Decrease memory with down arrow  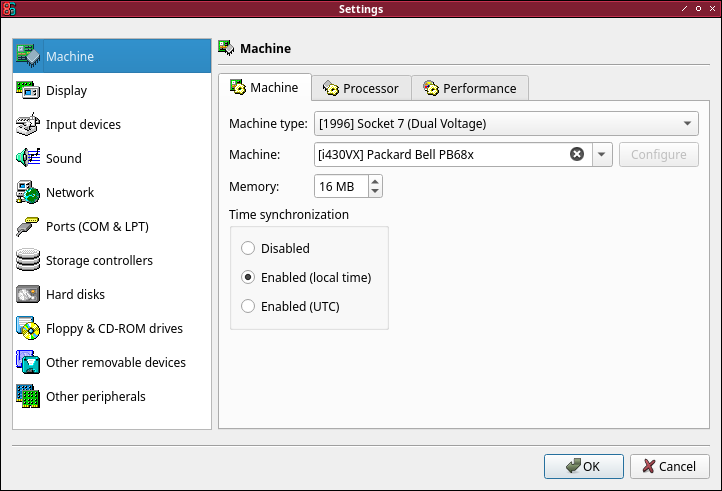pos(375,191)
